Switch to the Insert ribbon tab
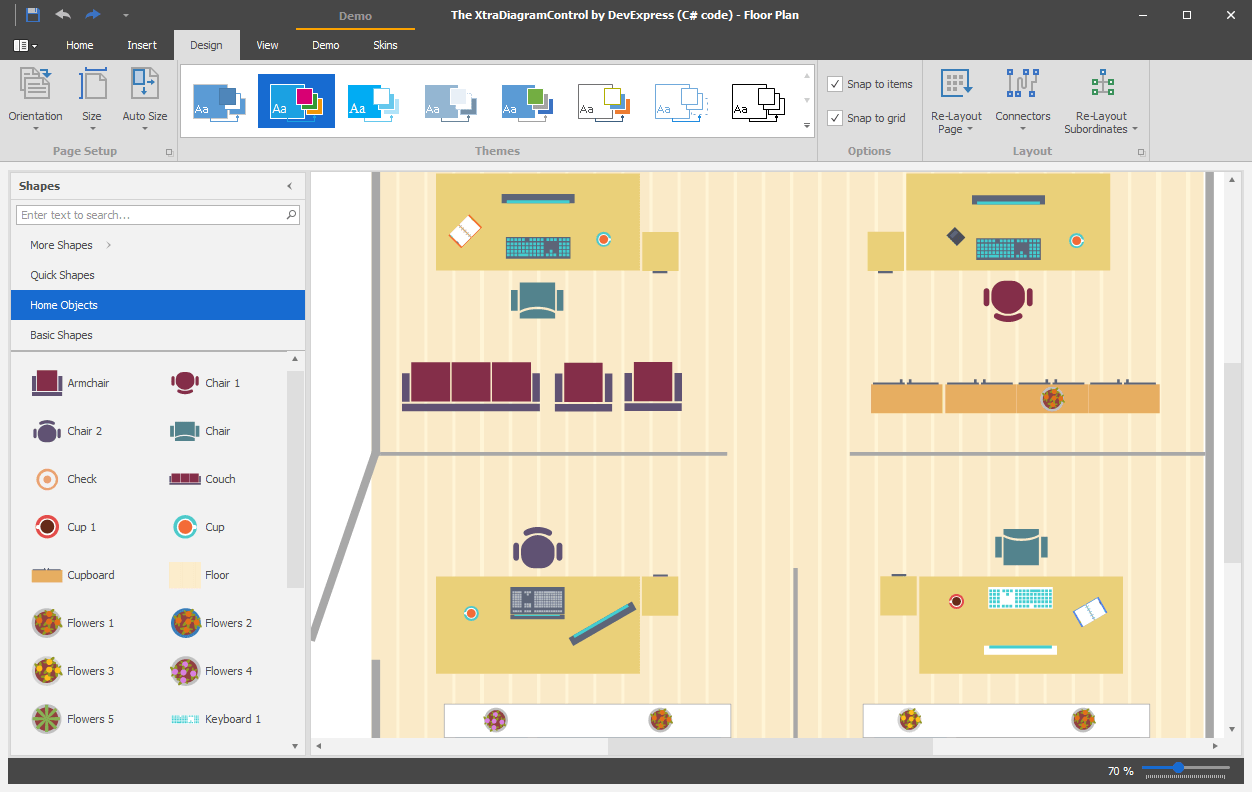The width and height of the screenshot is (1252, 792). click(142, 45)
